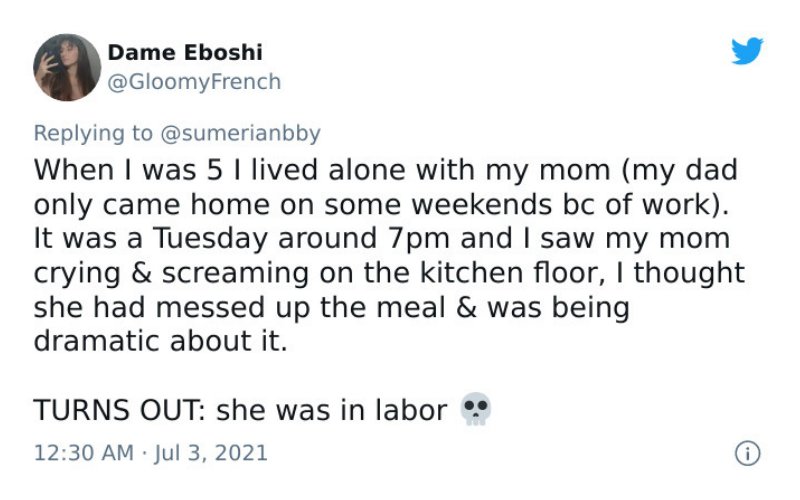This screenshot has height=500, width=800.
Task: Click the words 'dramatic about it'
Action: [x=161, y=341]
